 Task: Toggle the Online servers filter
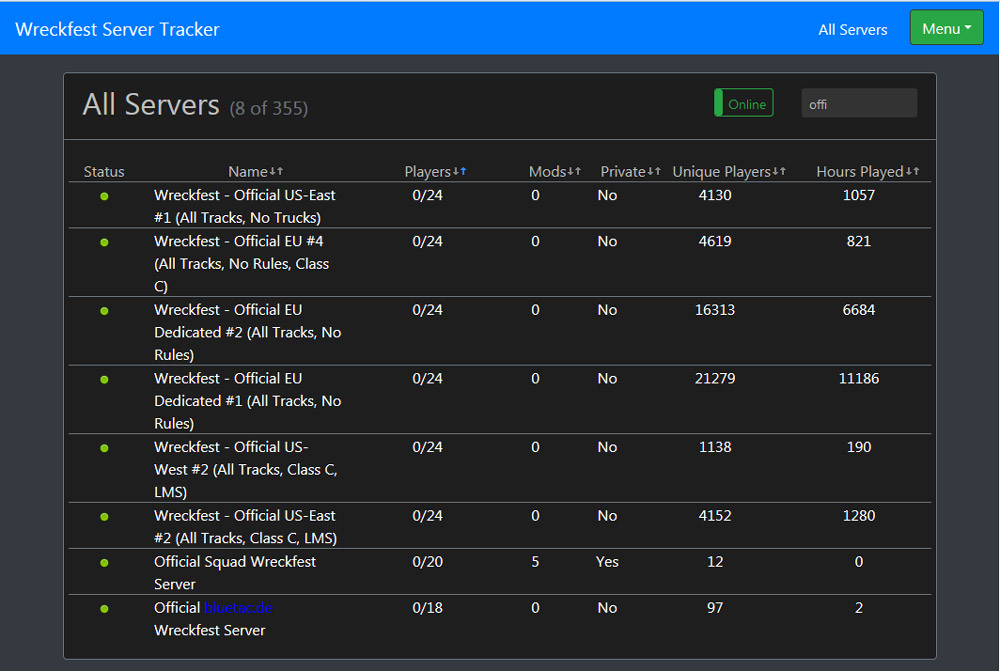744,103
